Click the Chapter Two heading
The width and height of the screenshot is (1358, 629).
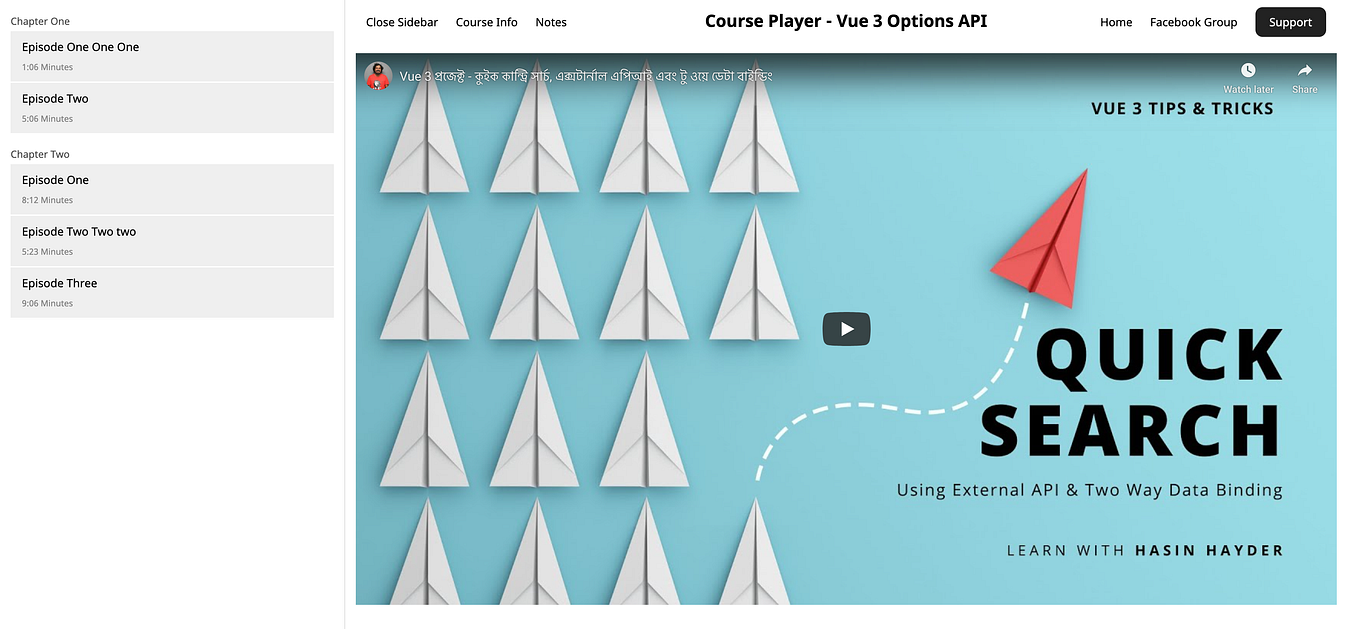click(x=40, y=154)
